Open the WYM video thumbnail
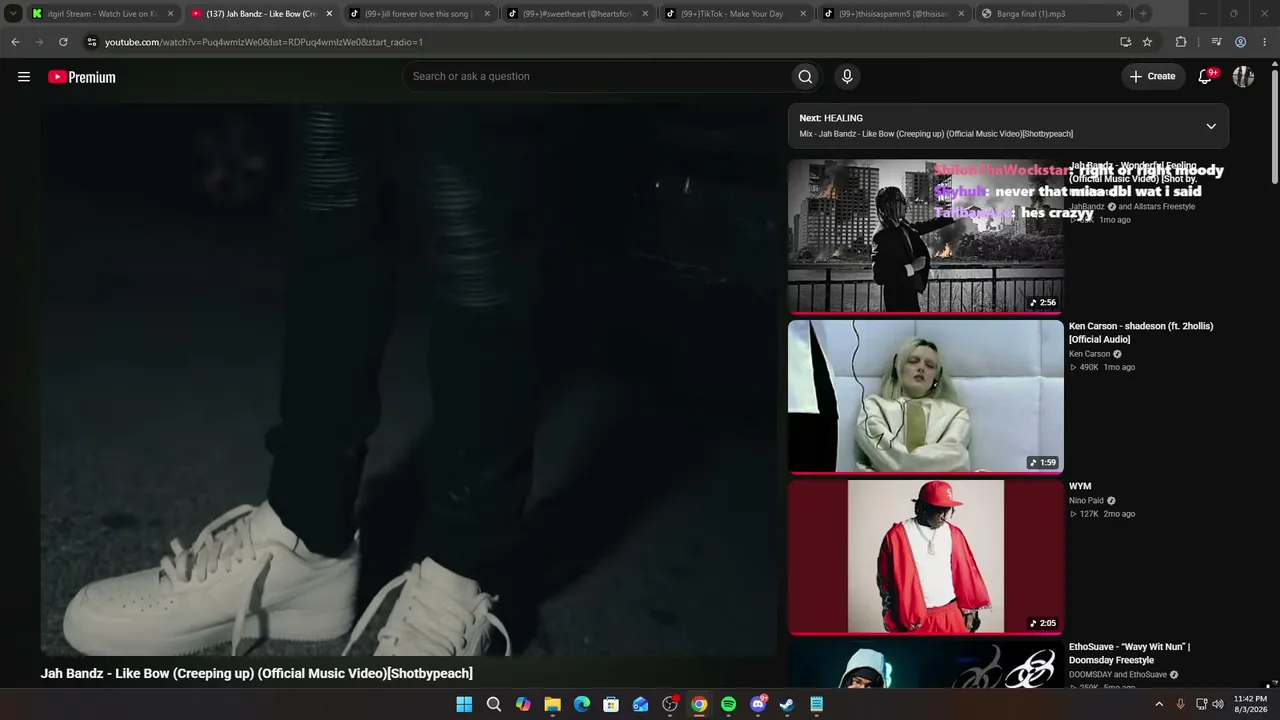The image size is (1280, 720). pos(926,557)
